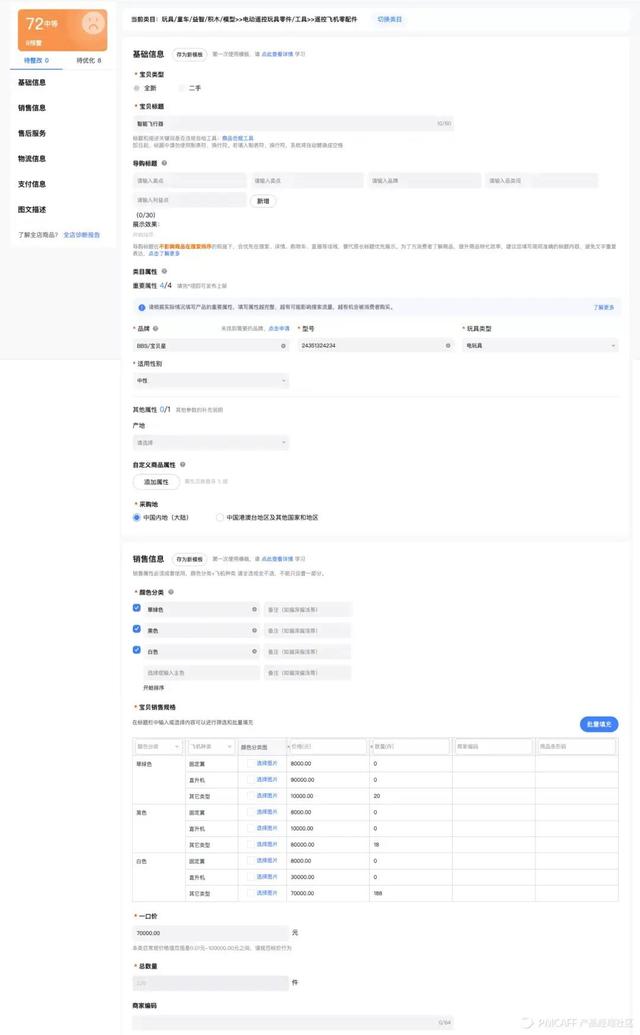
Task: Uncheck the first color checkbox above 黑色
Action: point(137,608)
